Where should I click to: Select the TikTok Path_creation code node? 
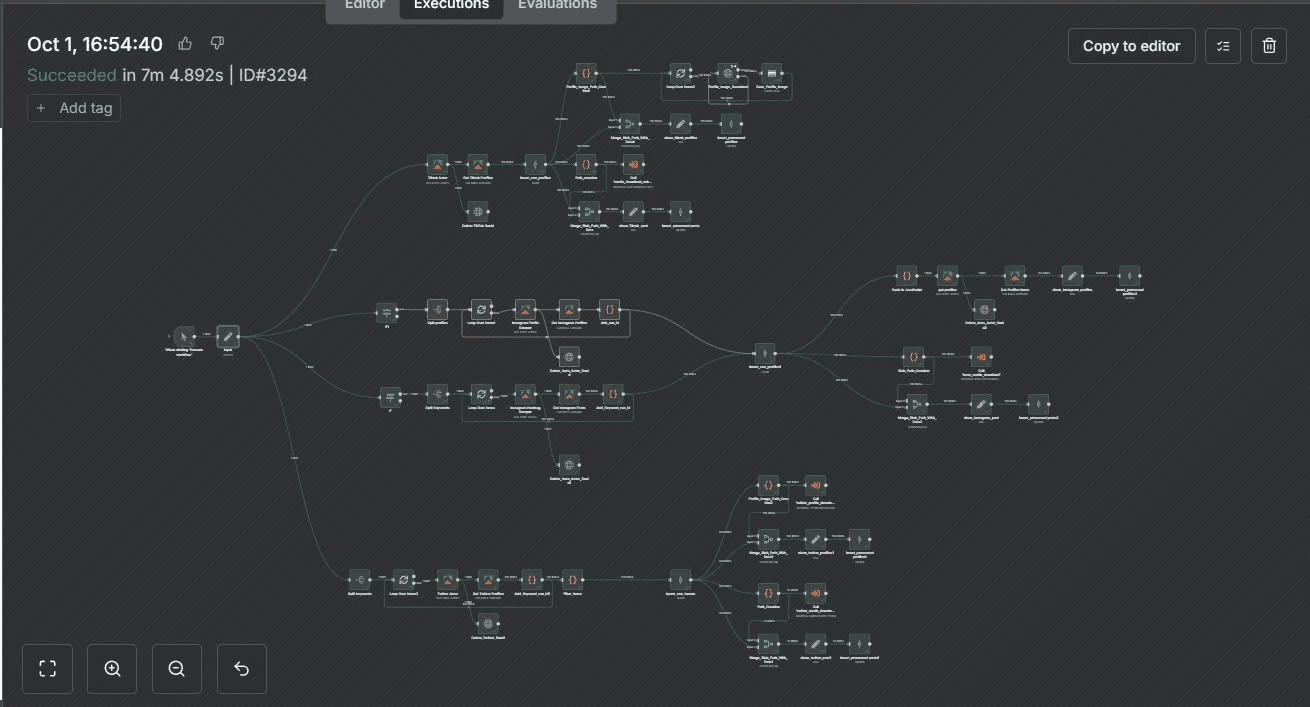pyautogui.click(x=586, y=165)
